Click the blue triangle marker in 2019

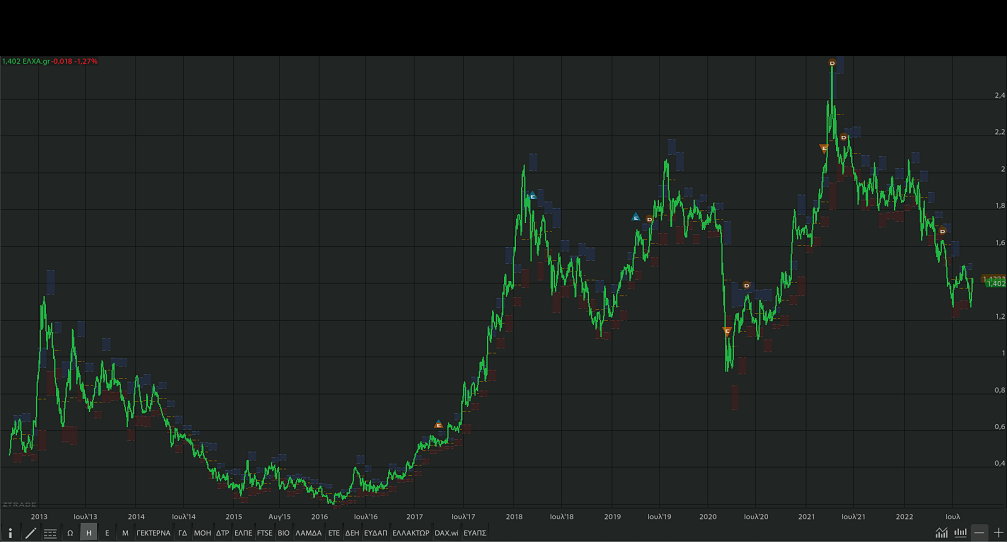click(636, 217)
